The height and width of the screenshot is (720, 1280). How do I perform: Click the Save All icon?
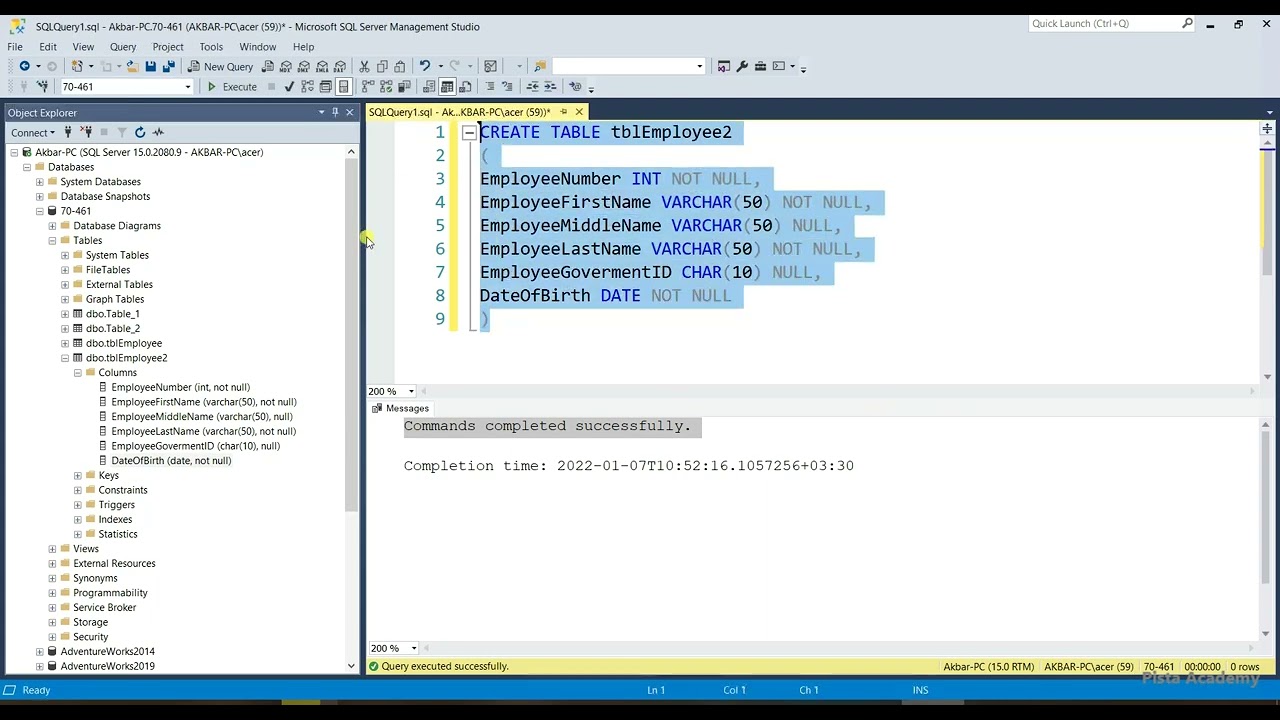pyautogui.click(x=169, y=66)
